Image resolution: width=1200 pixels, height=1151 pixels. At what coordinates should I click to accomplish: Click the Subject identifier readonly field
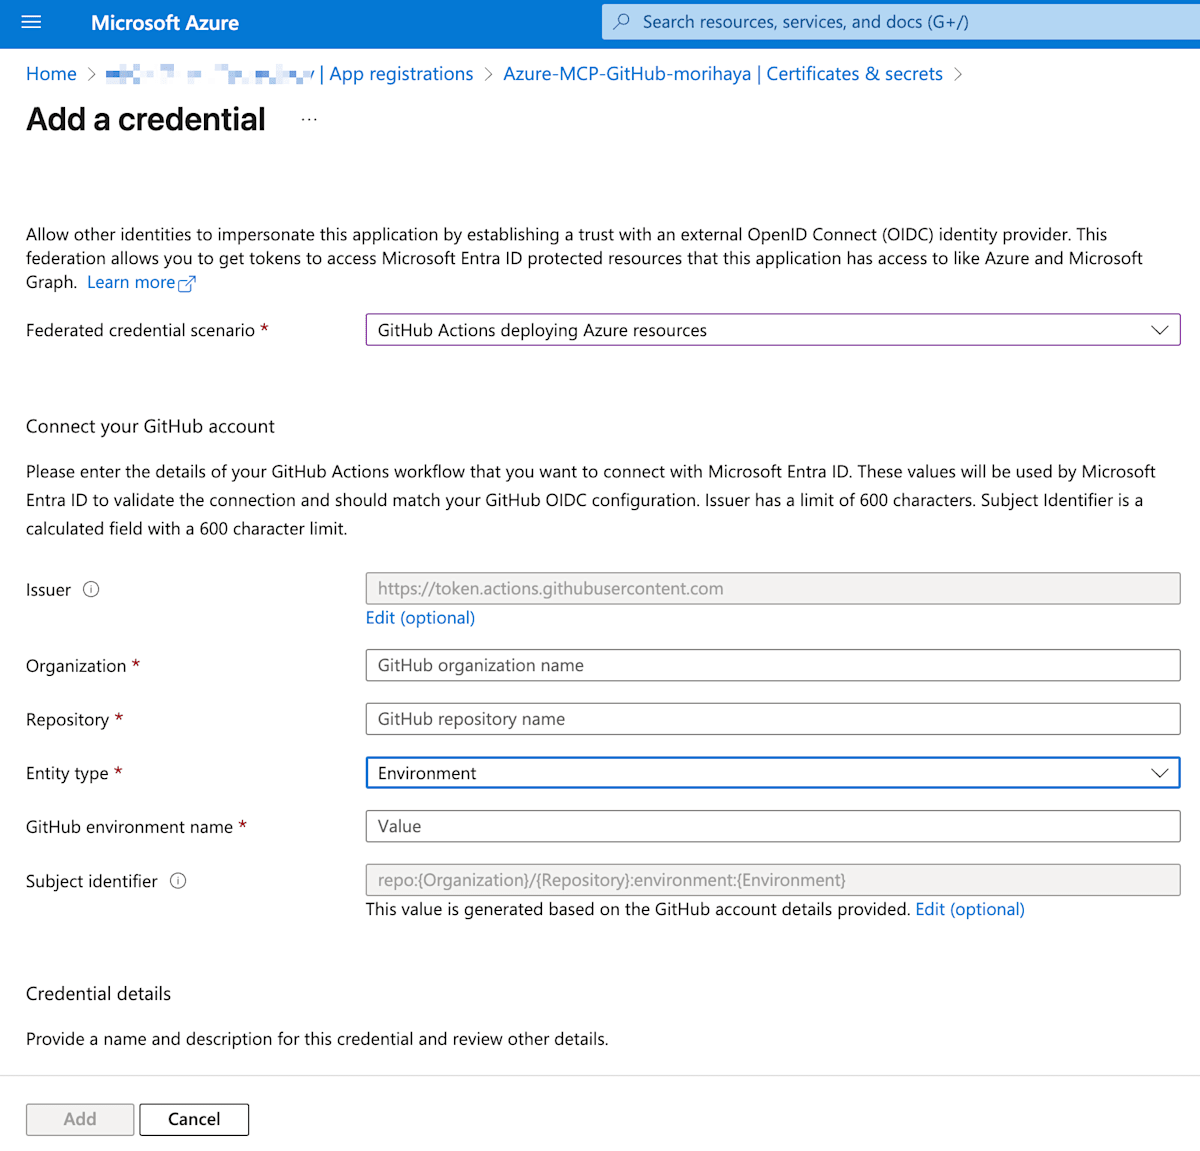coord(773,880)
